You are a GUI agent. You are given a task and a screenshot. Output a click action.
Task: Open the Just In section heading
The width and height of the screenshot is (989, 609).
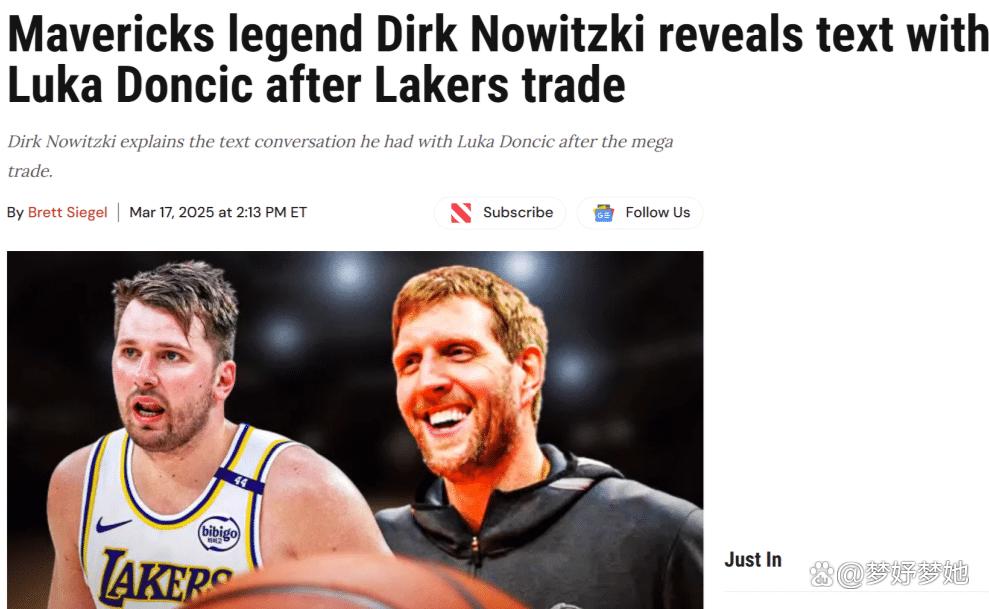coord(752,560)
